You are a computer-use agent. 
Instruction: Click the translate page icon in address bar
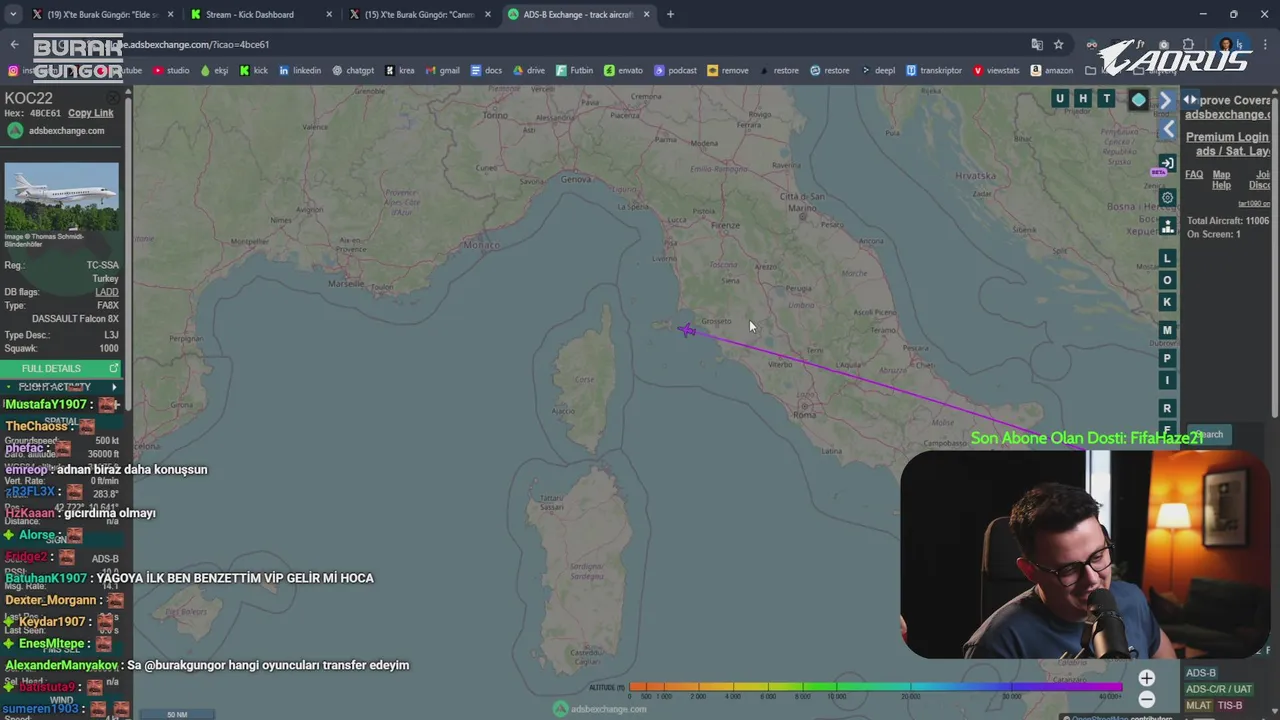[1037, 44]
